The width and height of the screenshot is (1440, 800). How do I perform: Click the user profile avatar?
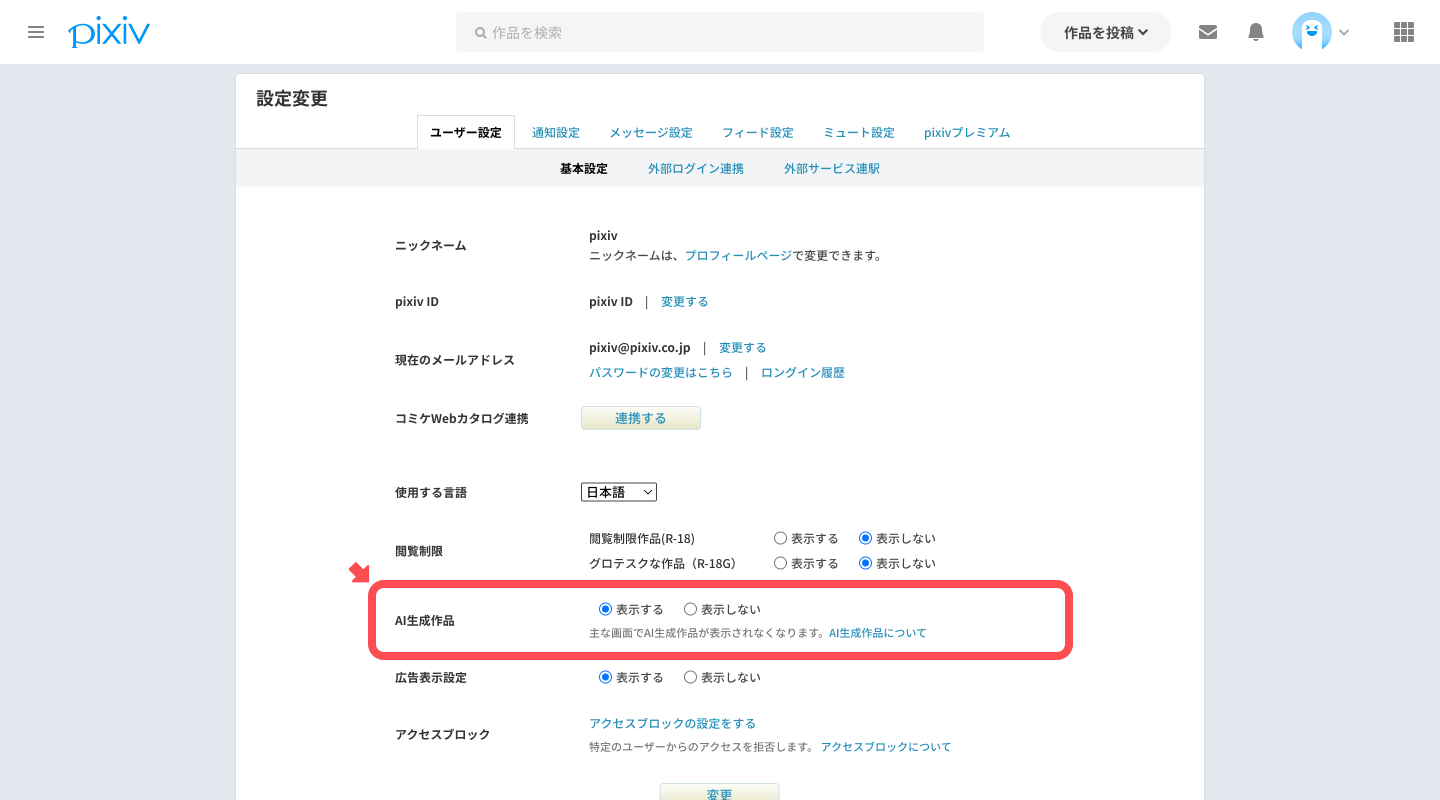coord(1311,32)
